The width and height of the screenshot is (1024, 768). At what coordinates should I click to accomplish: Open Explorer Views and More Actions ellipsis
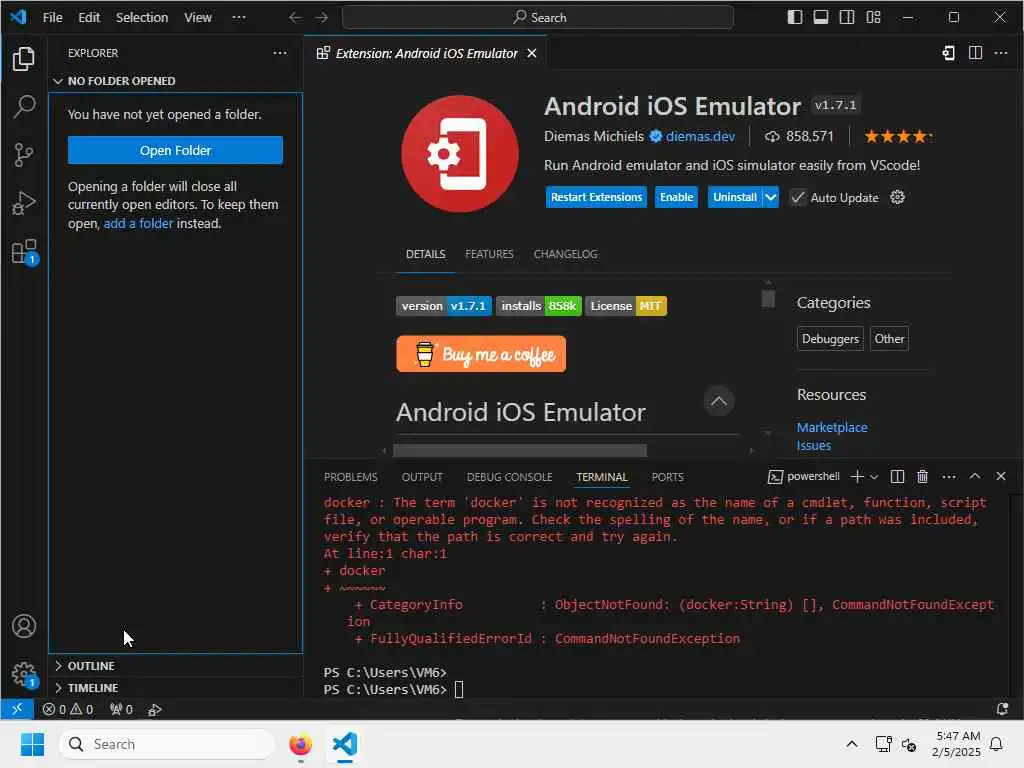coord(280,53)
